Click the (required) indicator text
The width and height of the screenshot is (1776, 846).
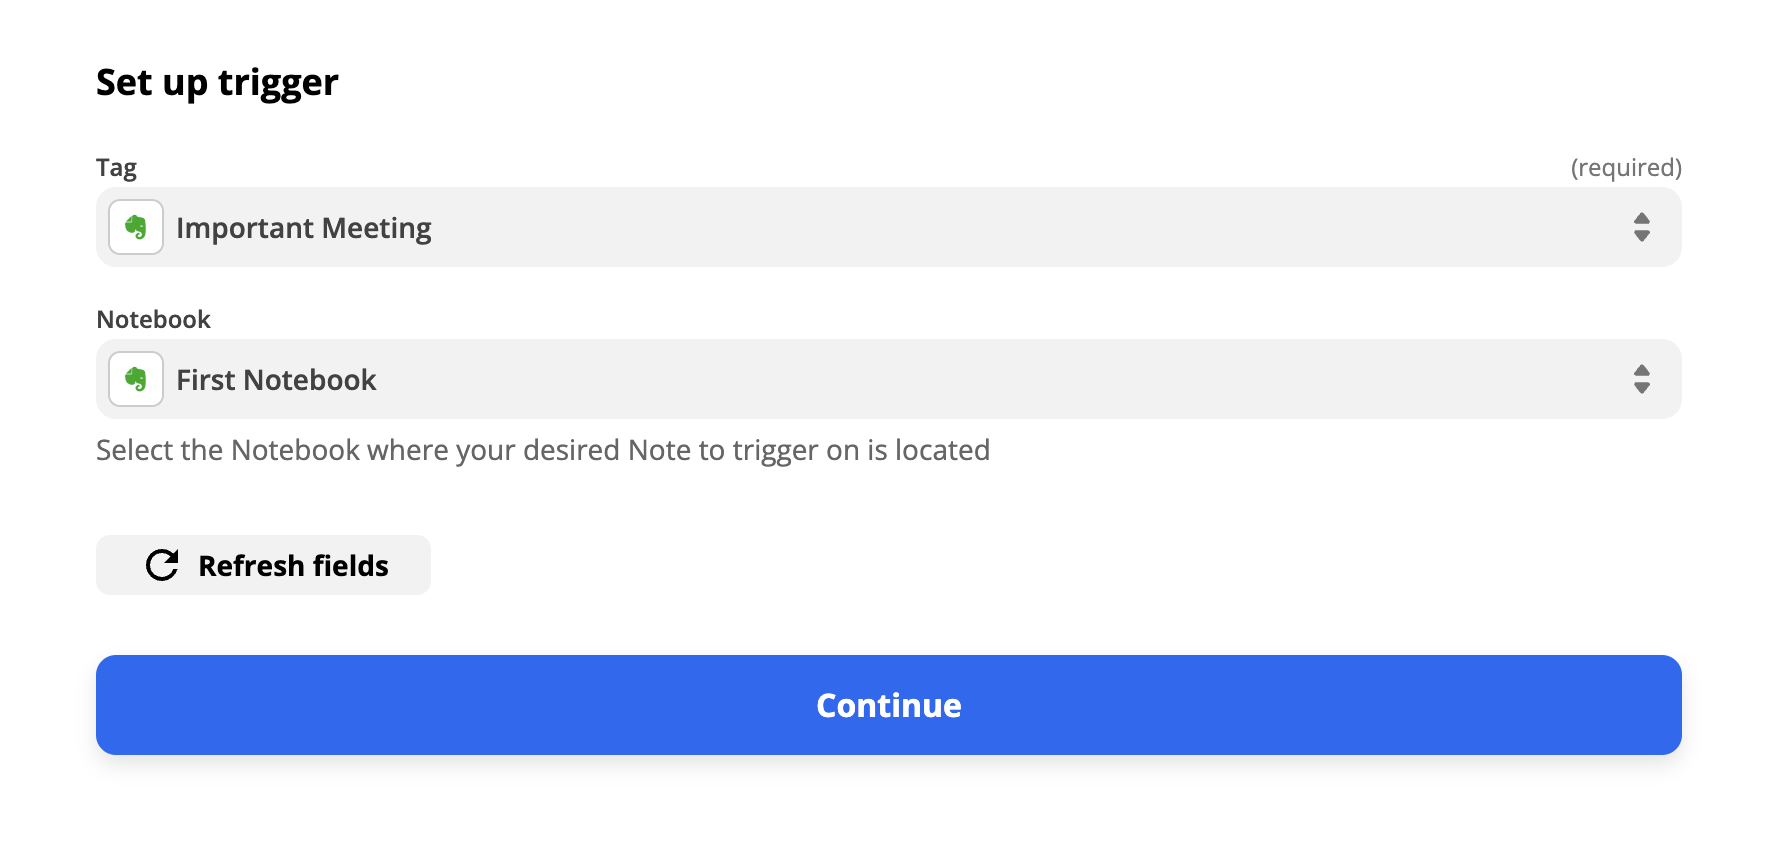coord(1625,167)
